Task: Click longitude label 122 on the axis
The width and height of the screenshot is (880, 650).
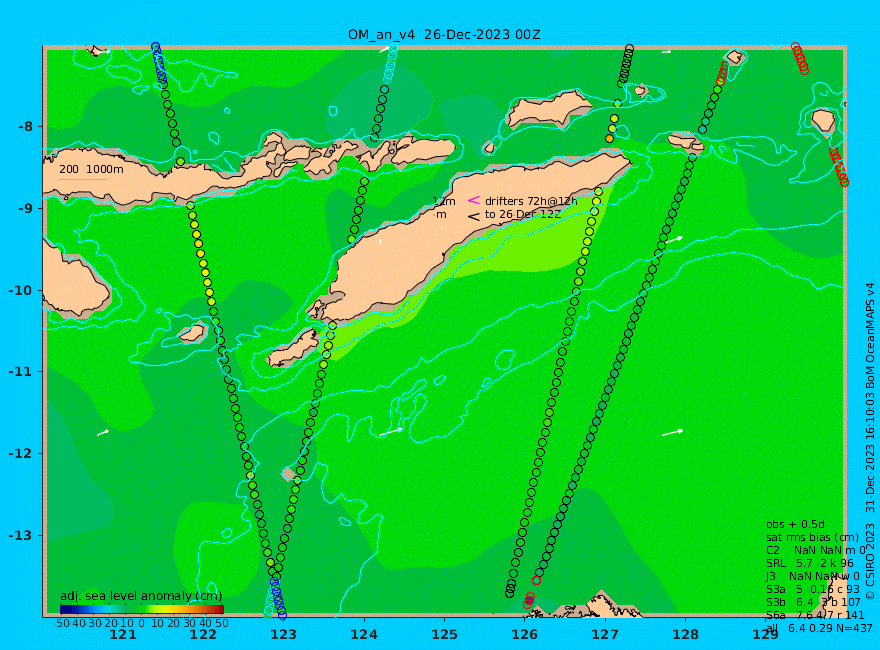Action: coord(203,635)
